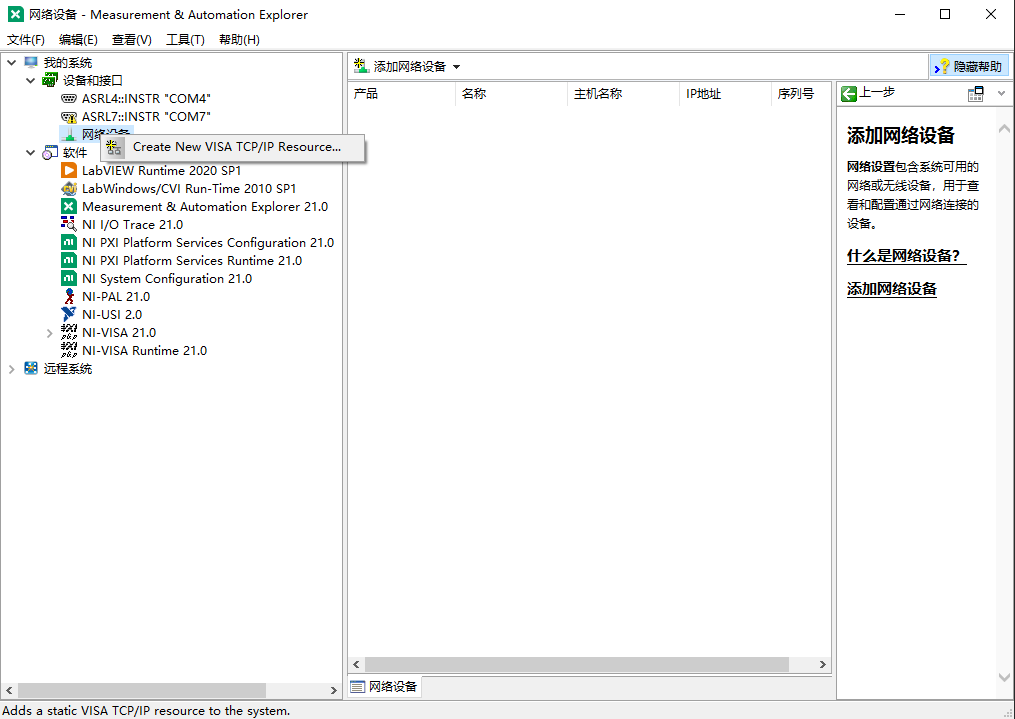Click the NI-VISA Runtime 21.0 icon

coord(69,351)
